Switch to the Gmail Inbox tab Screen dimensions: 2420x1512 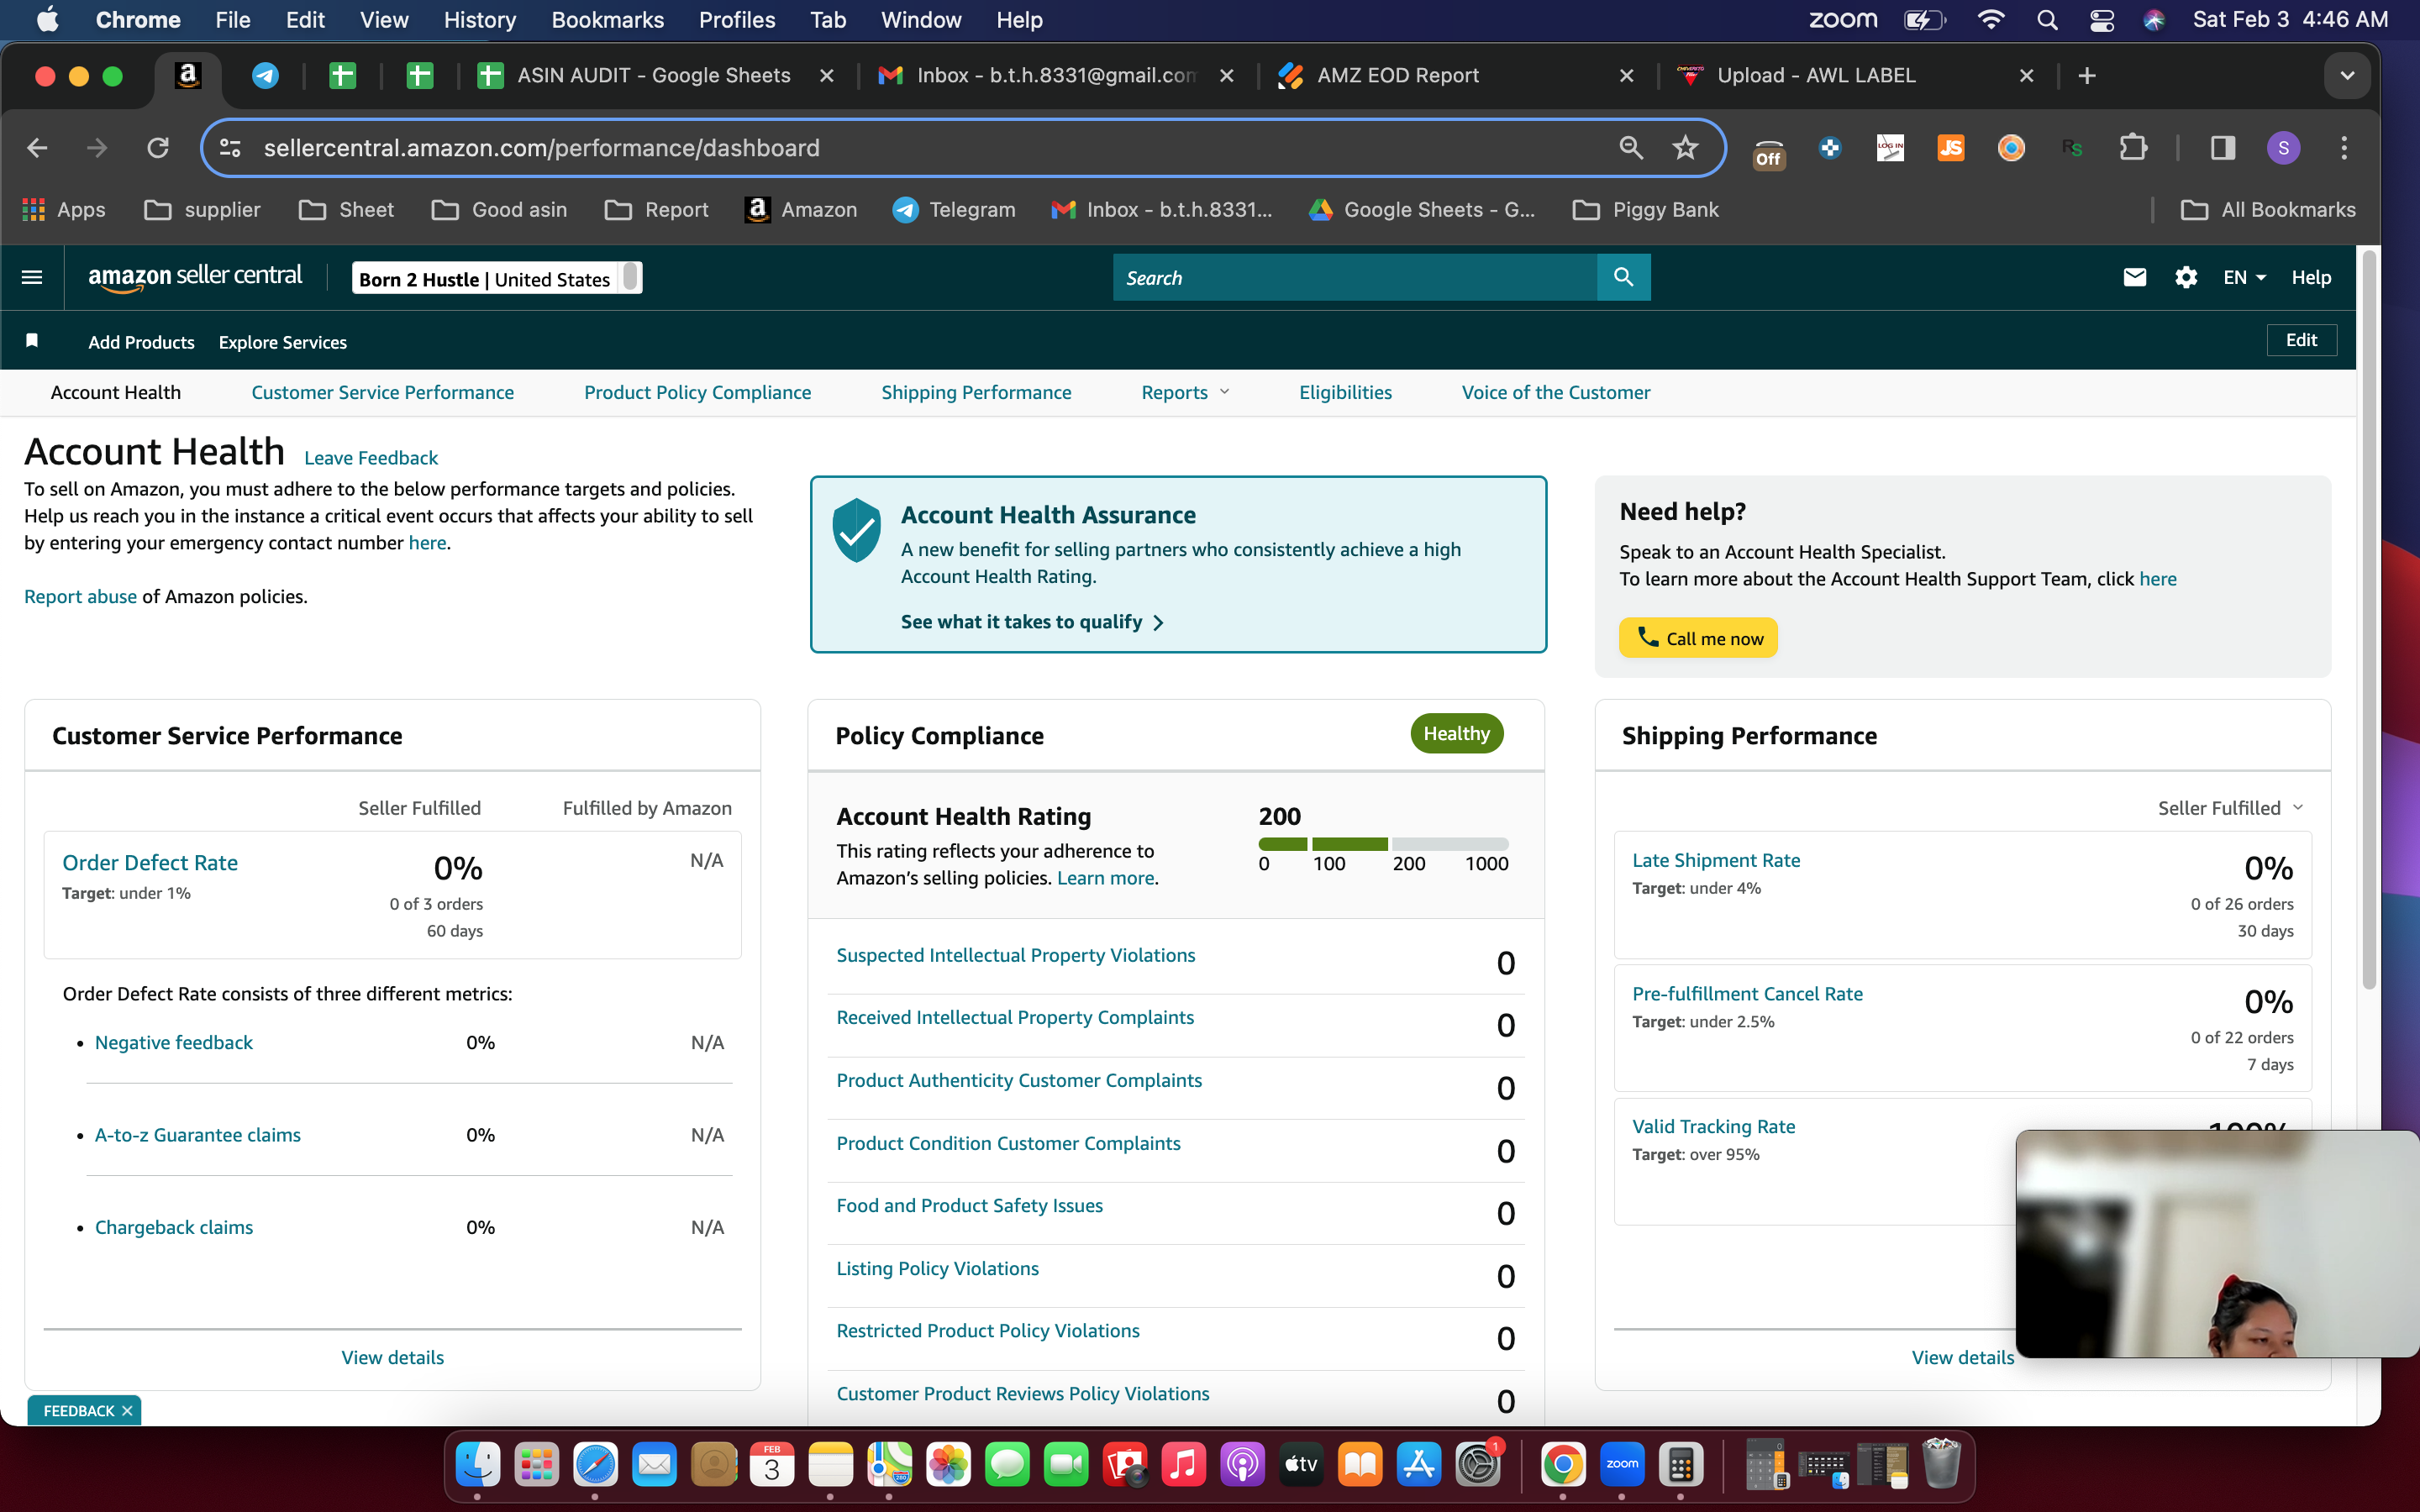click(x=1055, y=76)
